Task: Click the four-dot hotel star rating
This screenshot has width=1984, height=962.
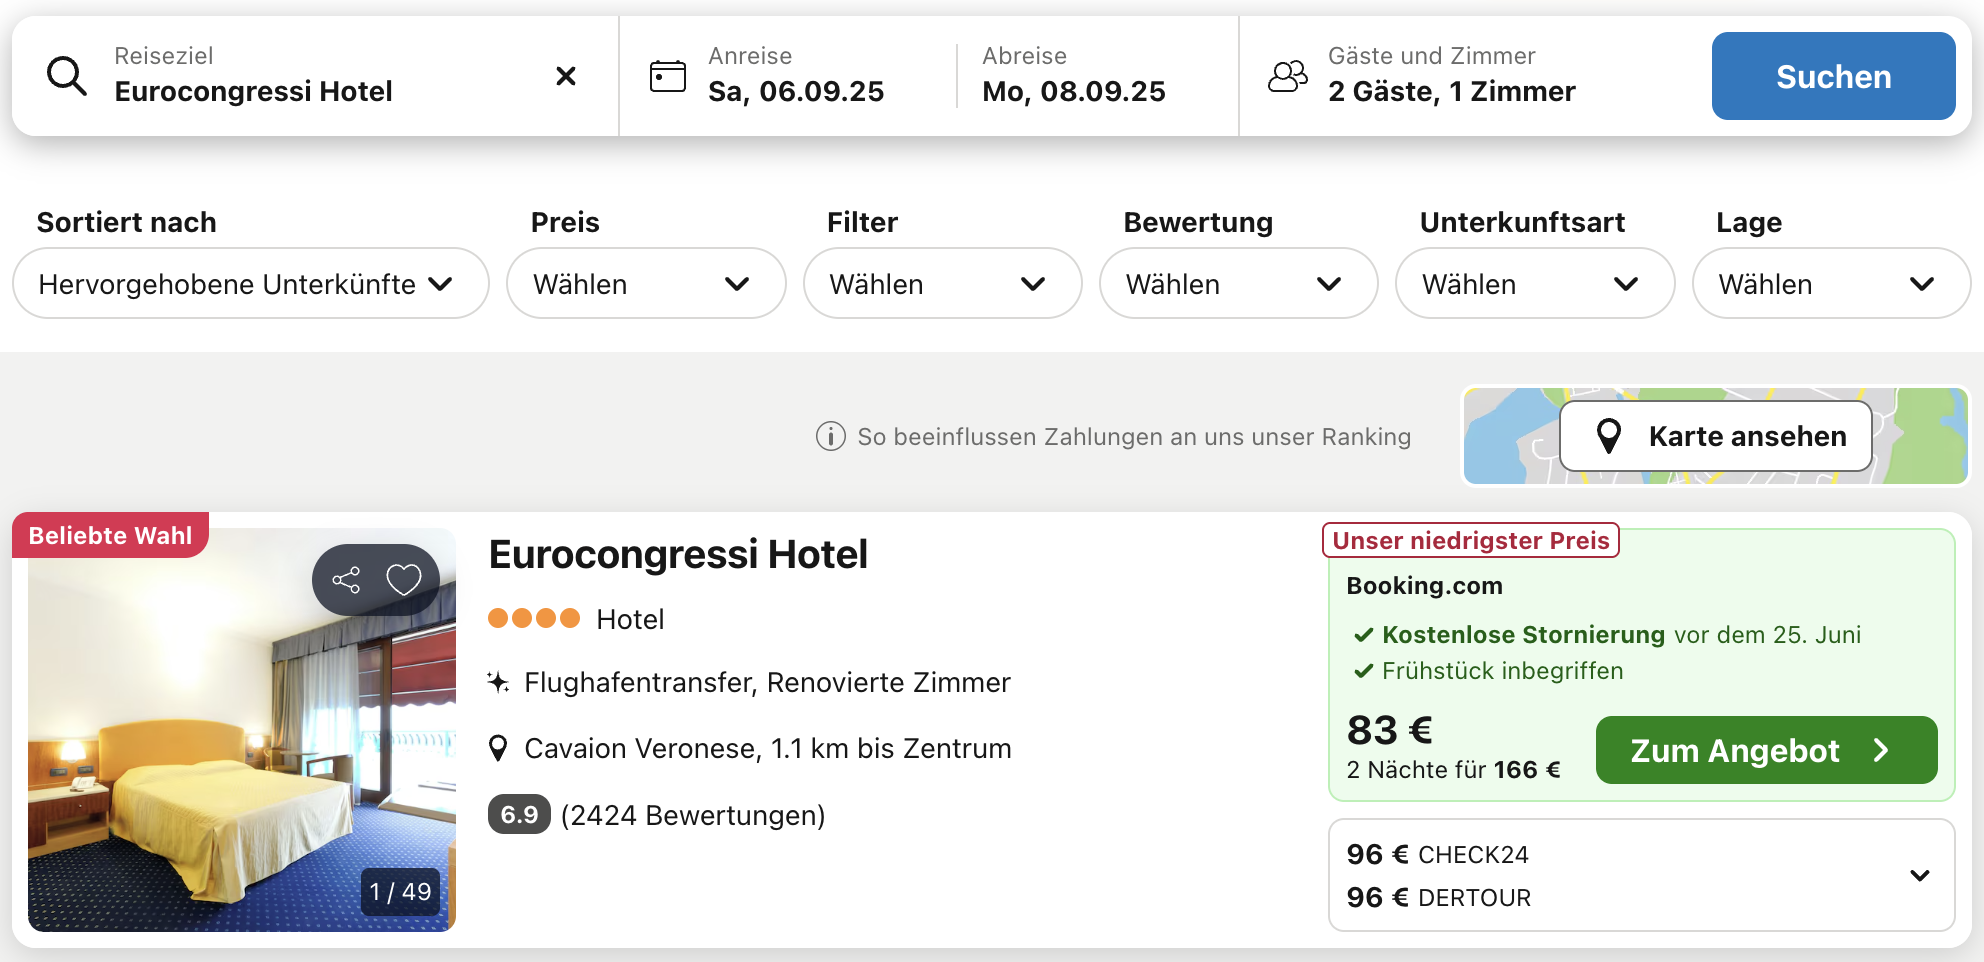Action: point(534,618)
